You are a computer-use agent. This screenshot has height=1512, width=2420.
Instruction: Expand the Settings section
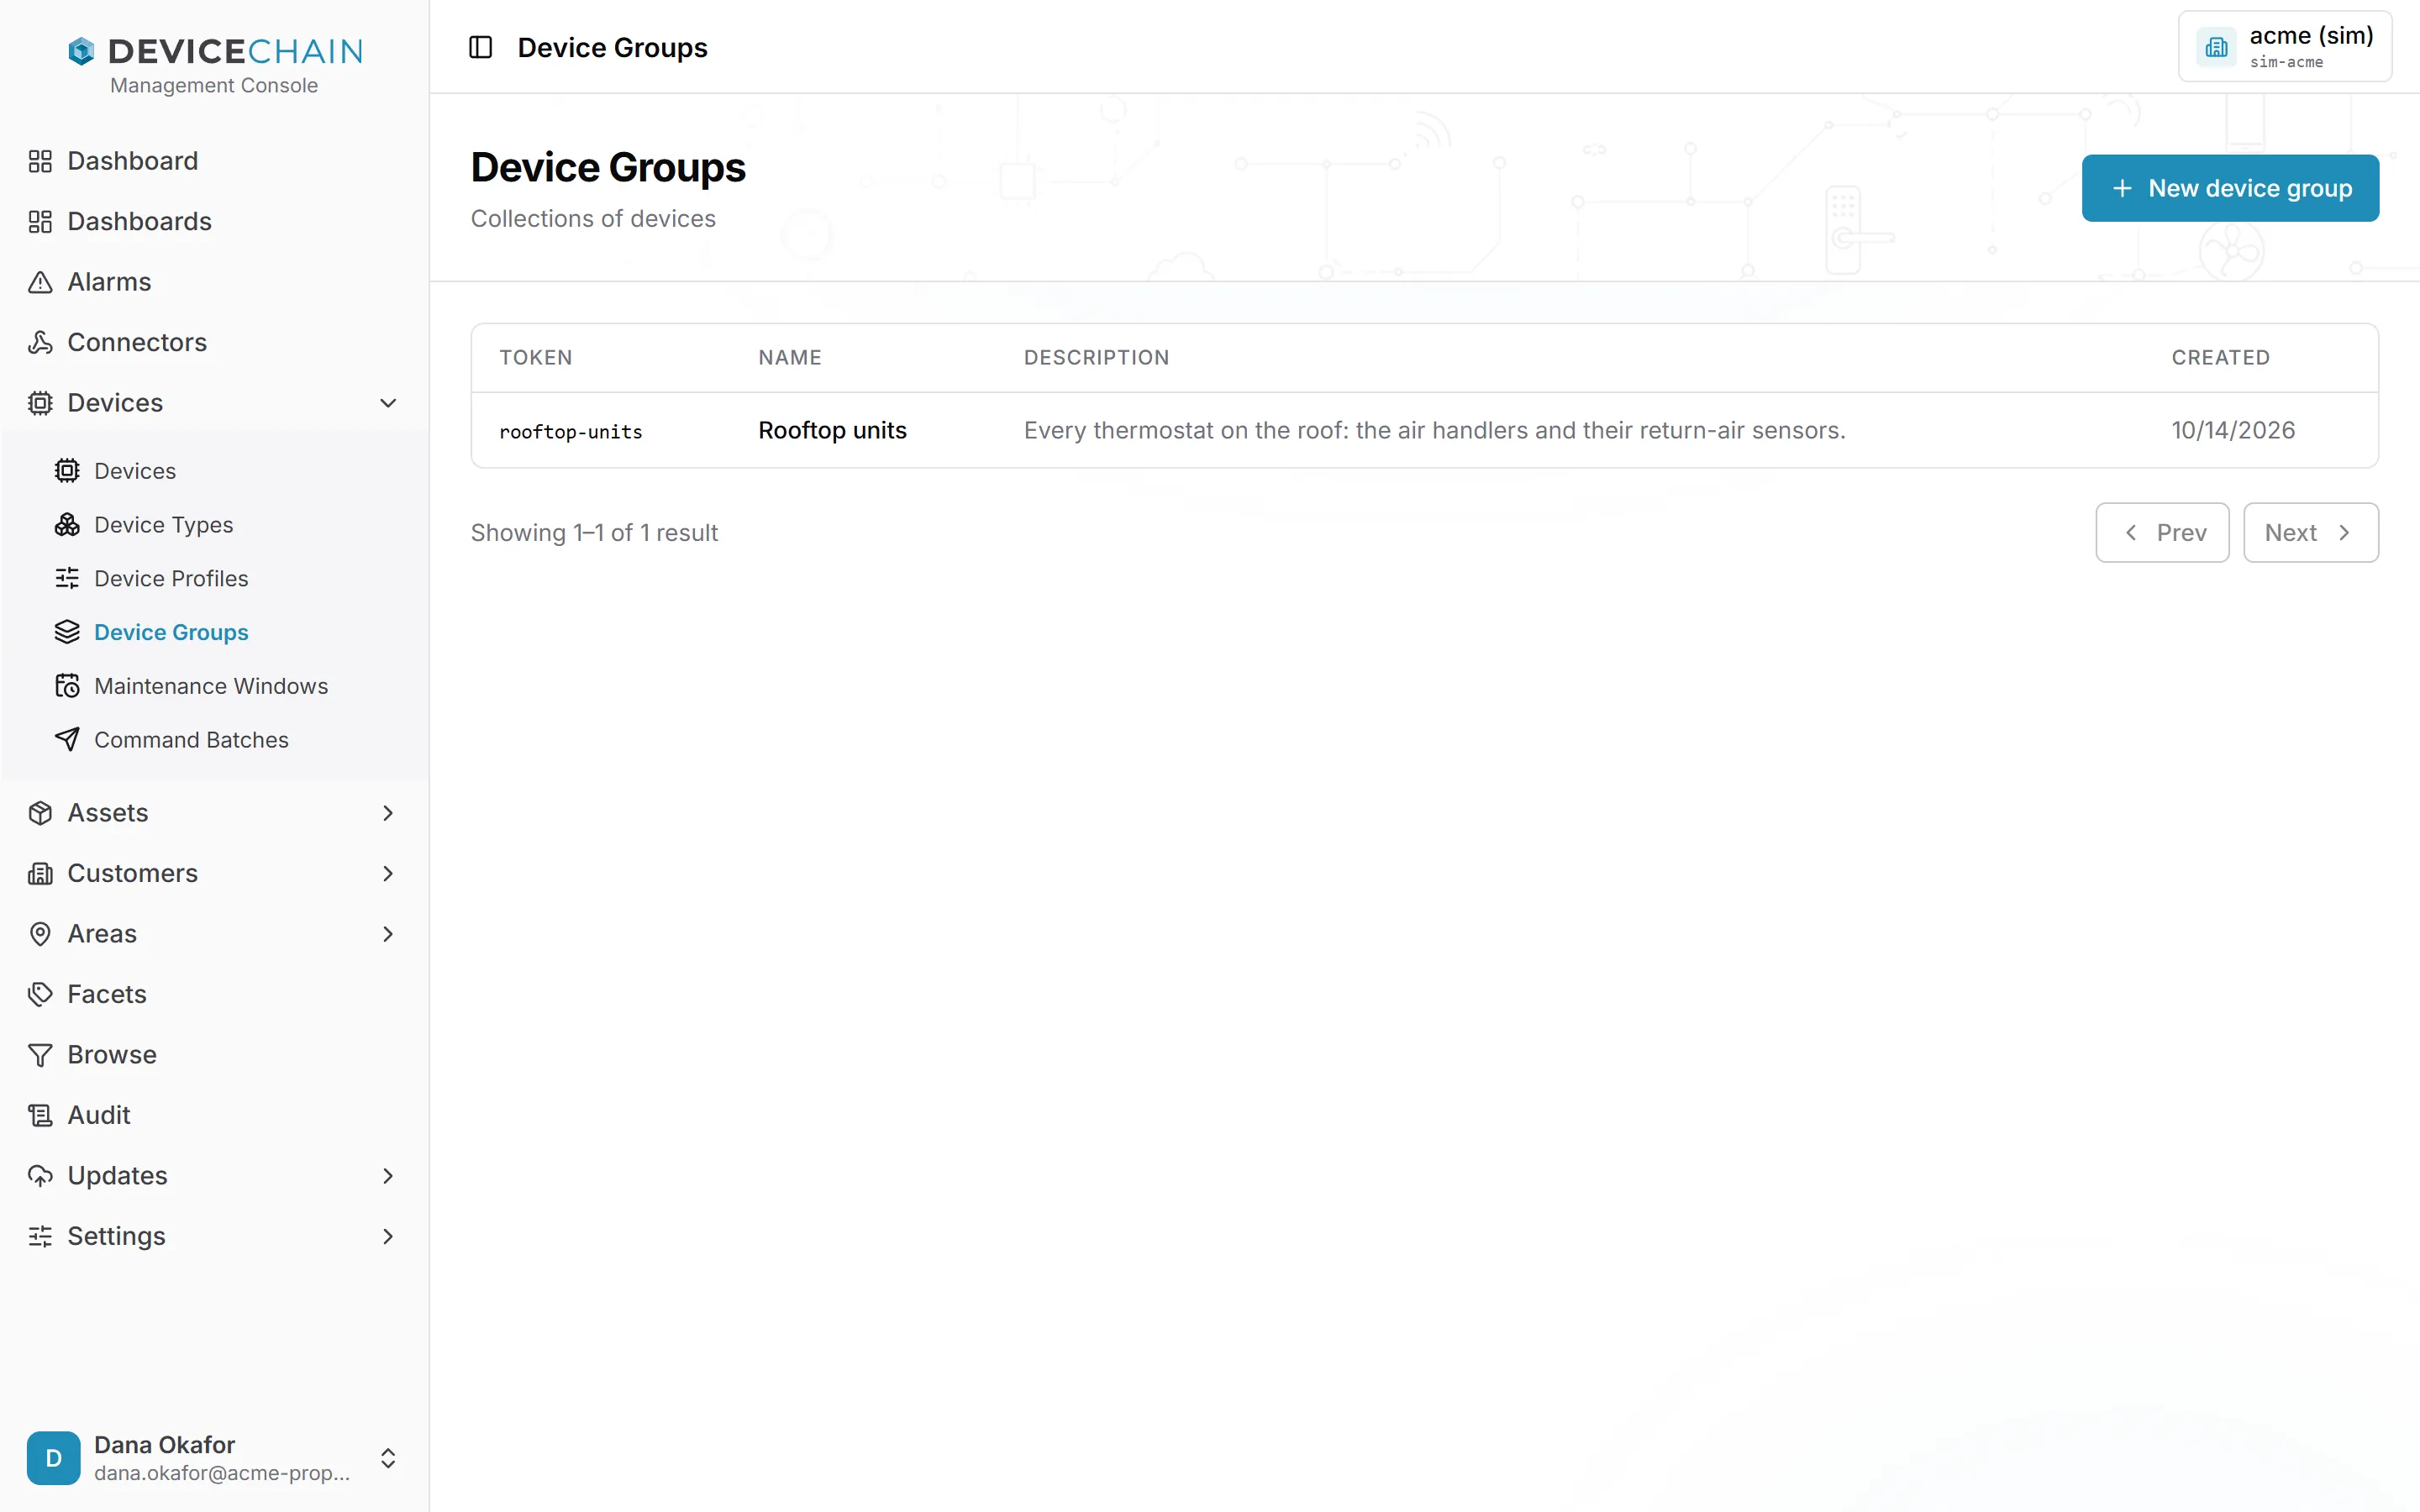pyautogui.click(x=388, y=1236)
